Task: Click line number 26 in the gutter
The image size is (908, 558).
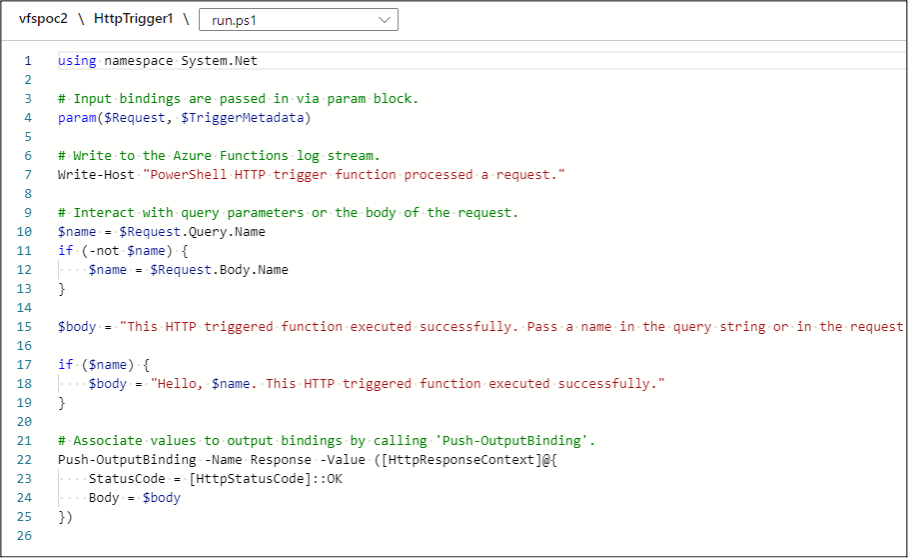Action: coord(24,535)
